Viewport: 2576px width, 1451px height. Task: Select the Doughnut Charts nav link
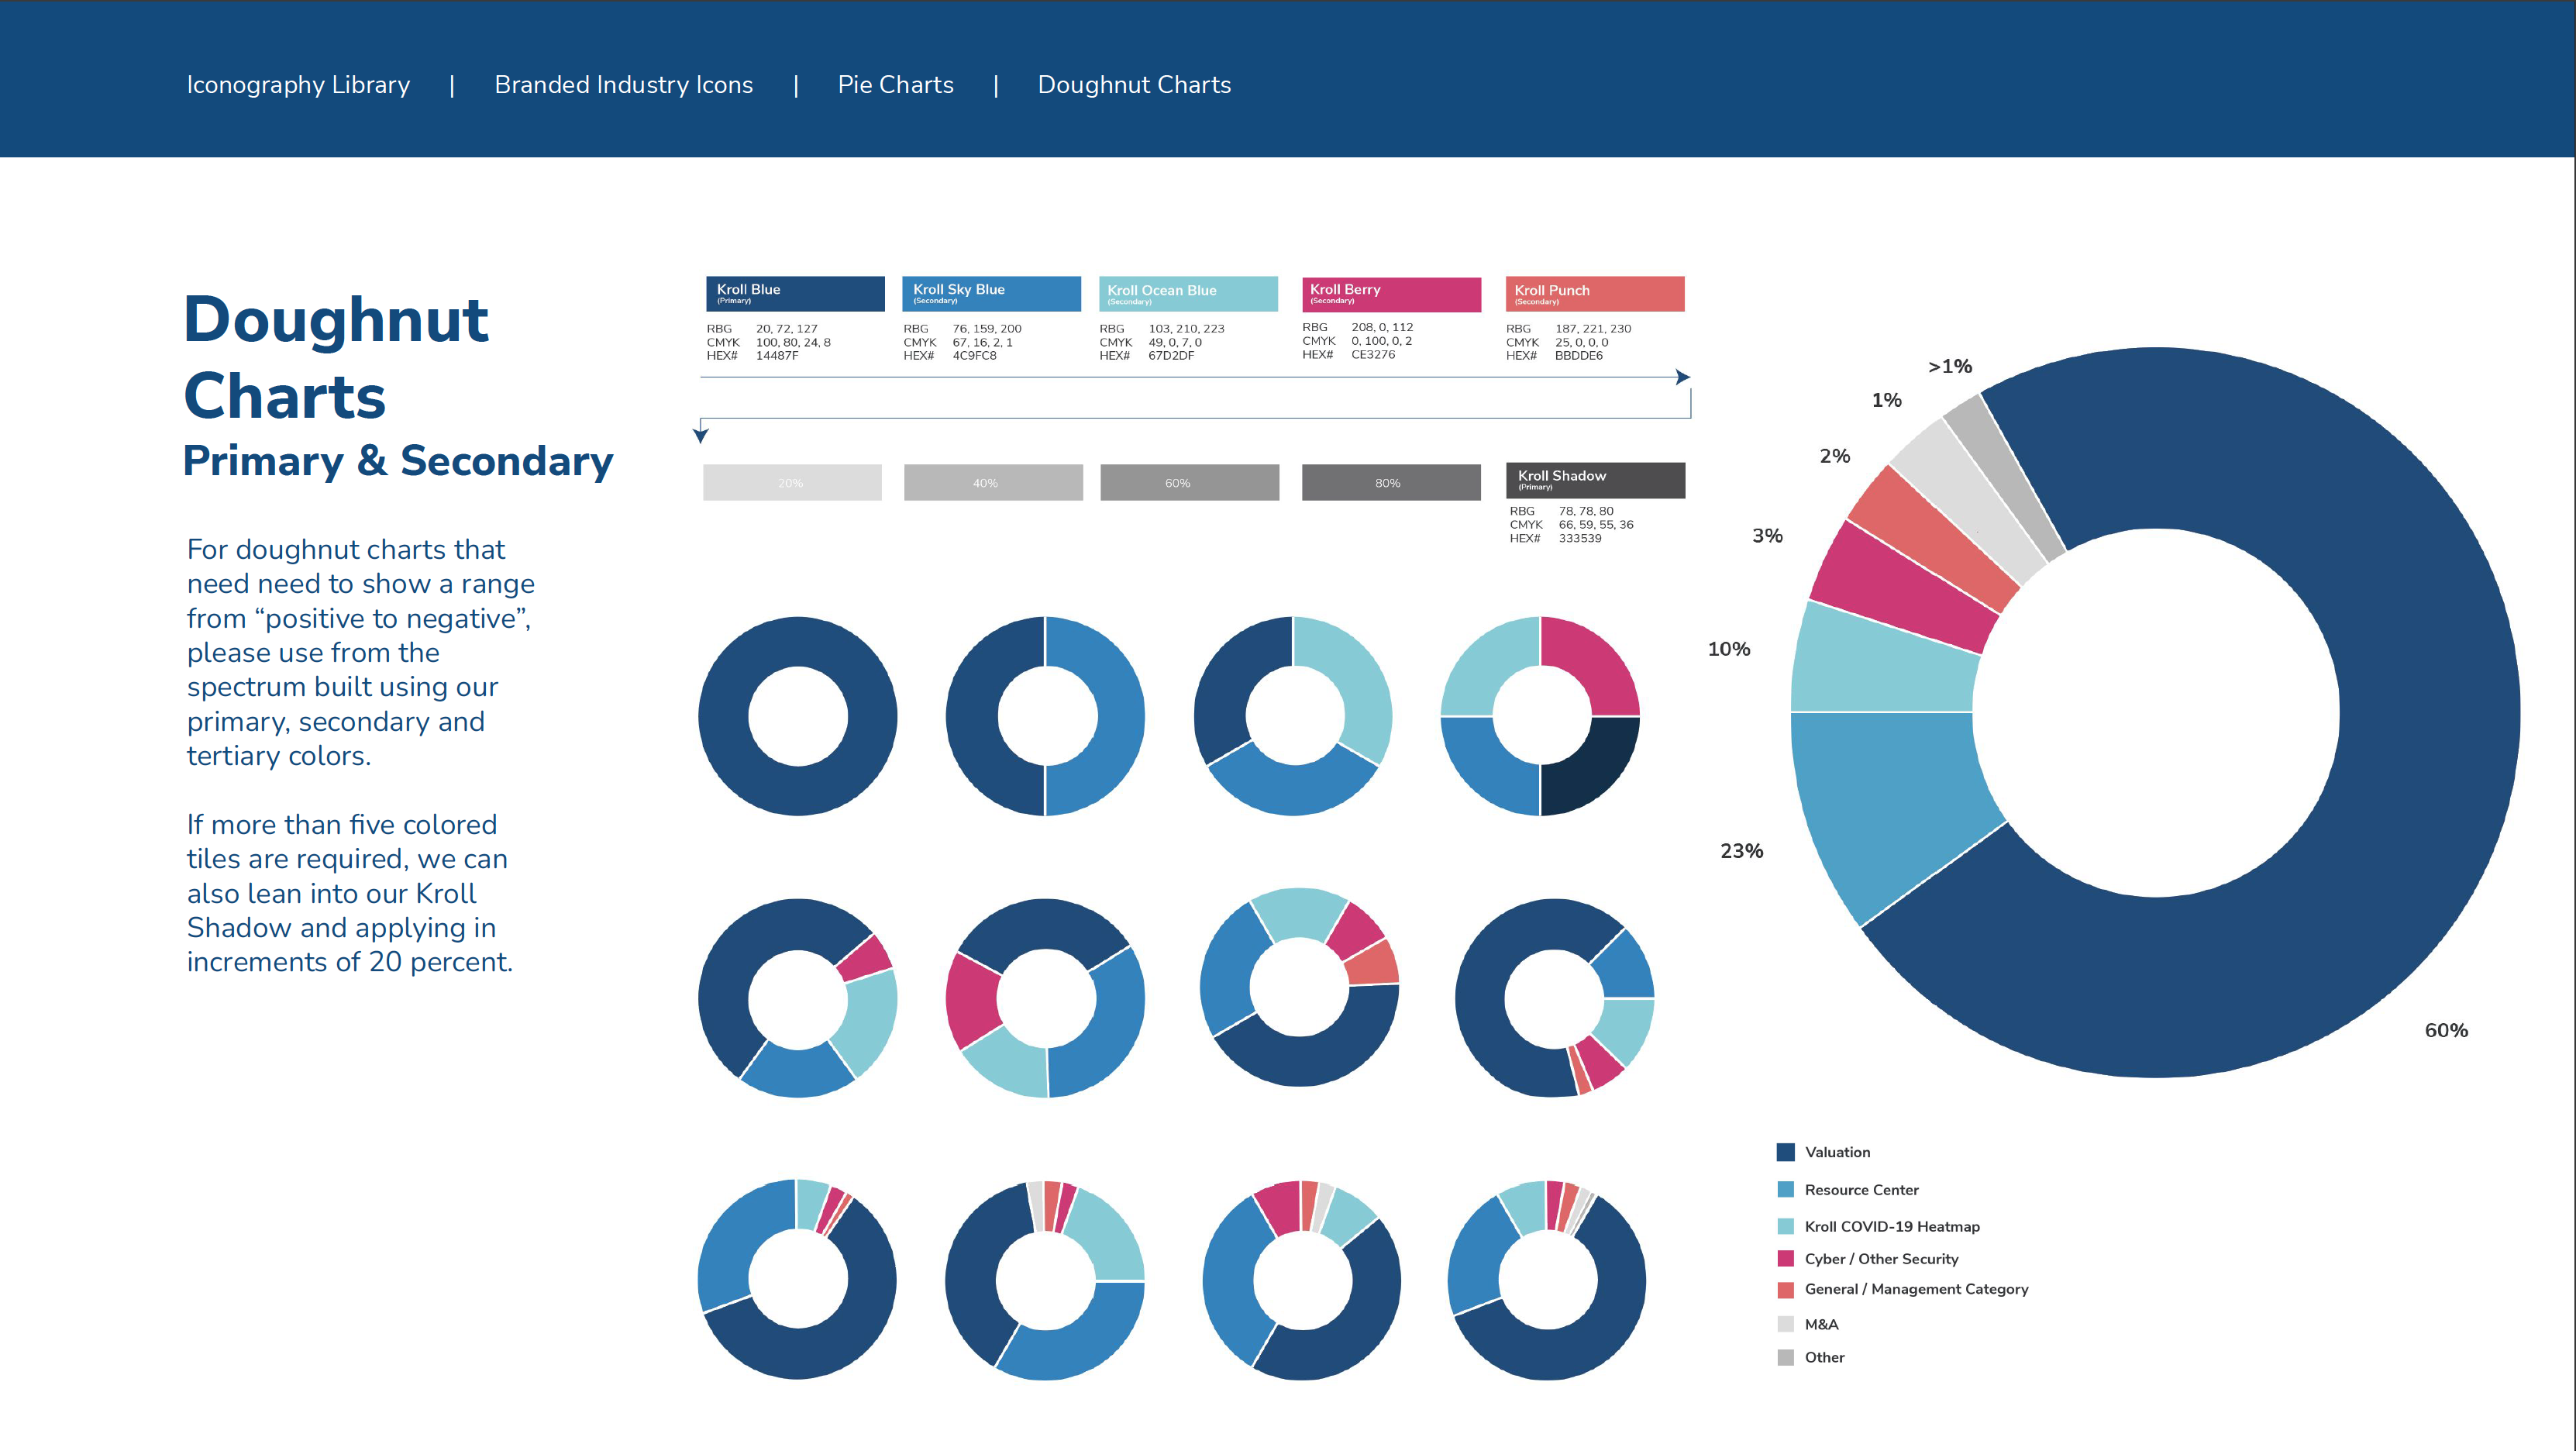click(x=1134, y=85)
